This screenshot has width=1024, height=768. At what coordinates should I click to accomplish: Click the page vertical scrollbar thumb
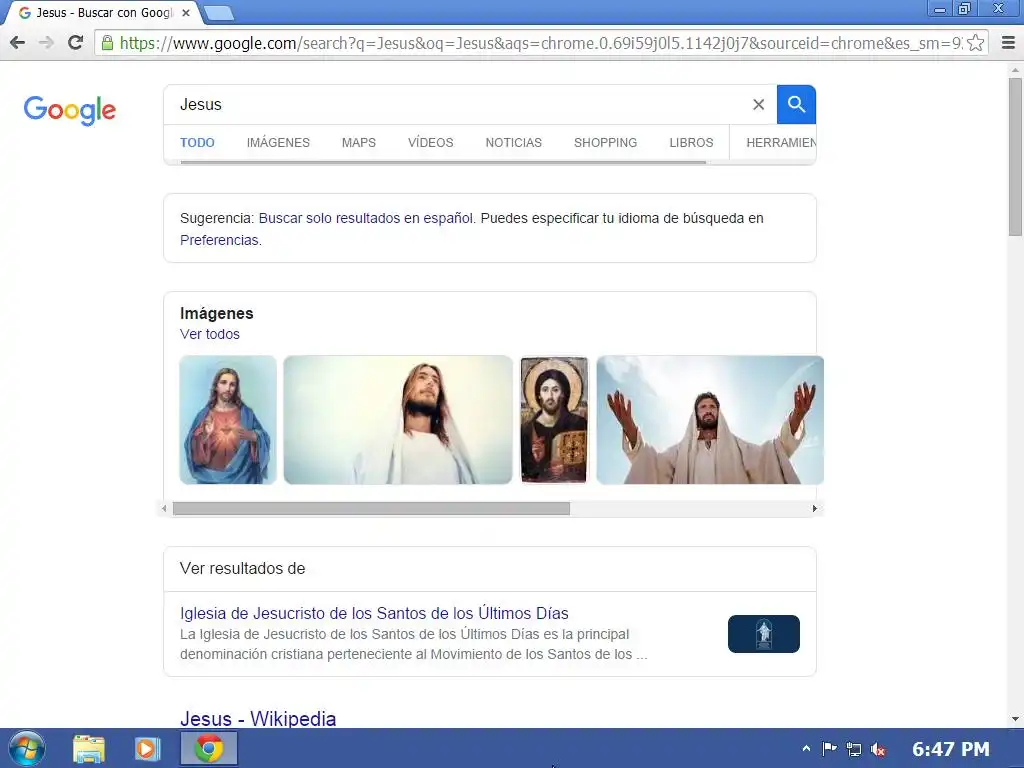(x=1015, y=157)
